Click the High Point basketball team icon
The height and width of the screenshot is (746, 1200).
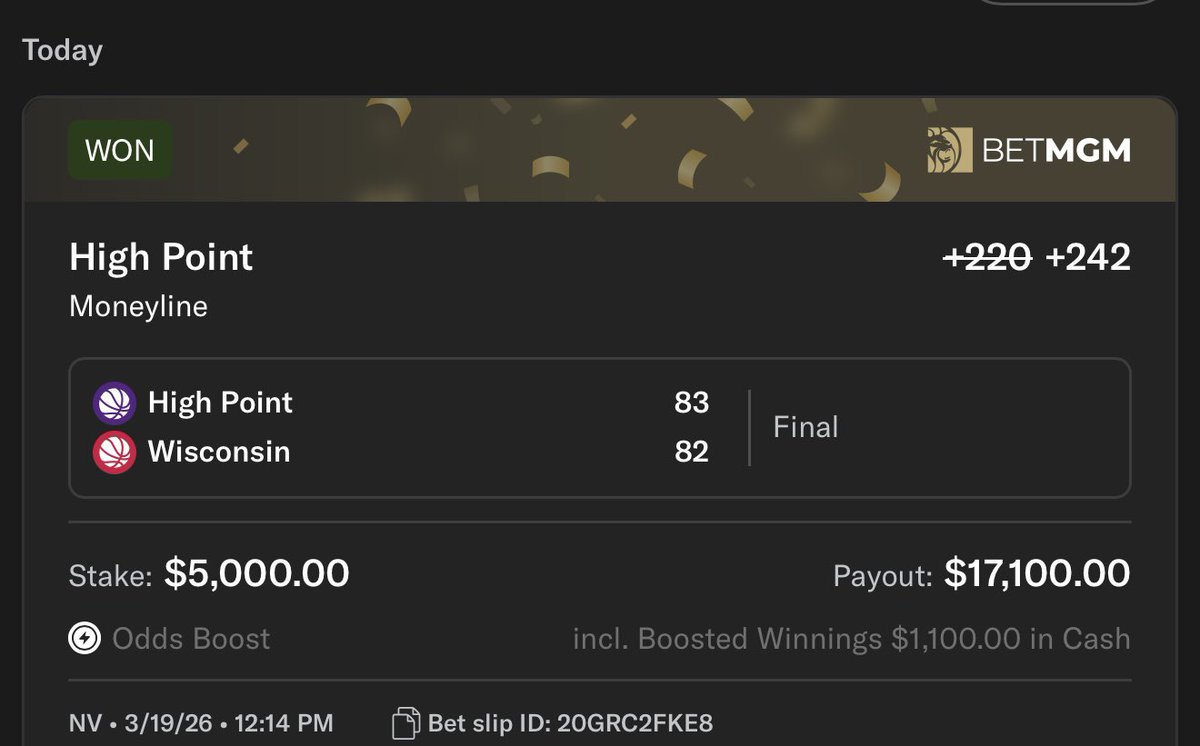point(114,403)
